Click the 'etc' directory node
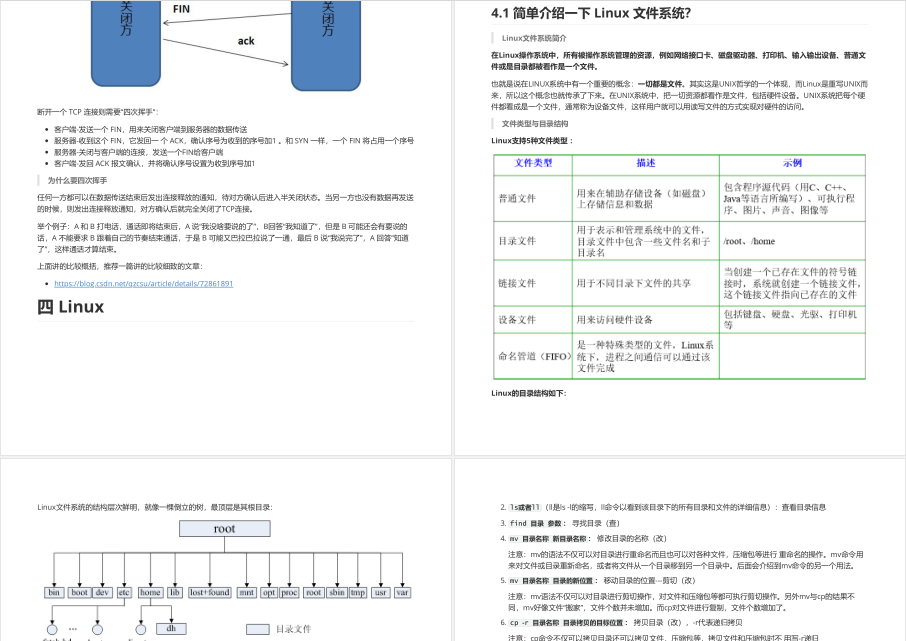Viewport: 906px width, 641px height. [x=124, y=592]
